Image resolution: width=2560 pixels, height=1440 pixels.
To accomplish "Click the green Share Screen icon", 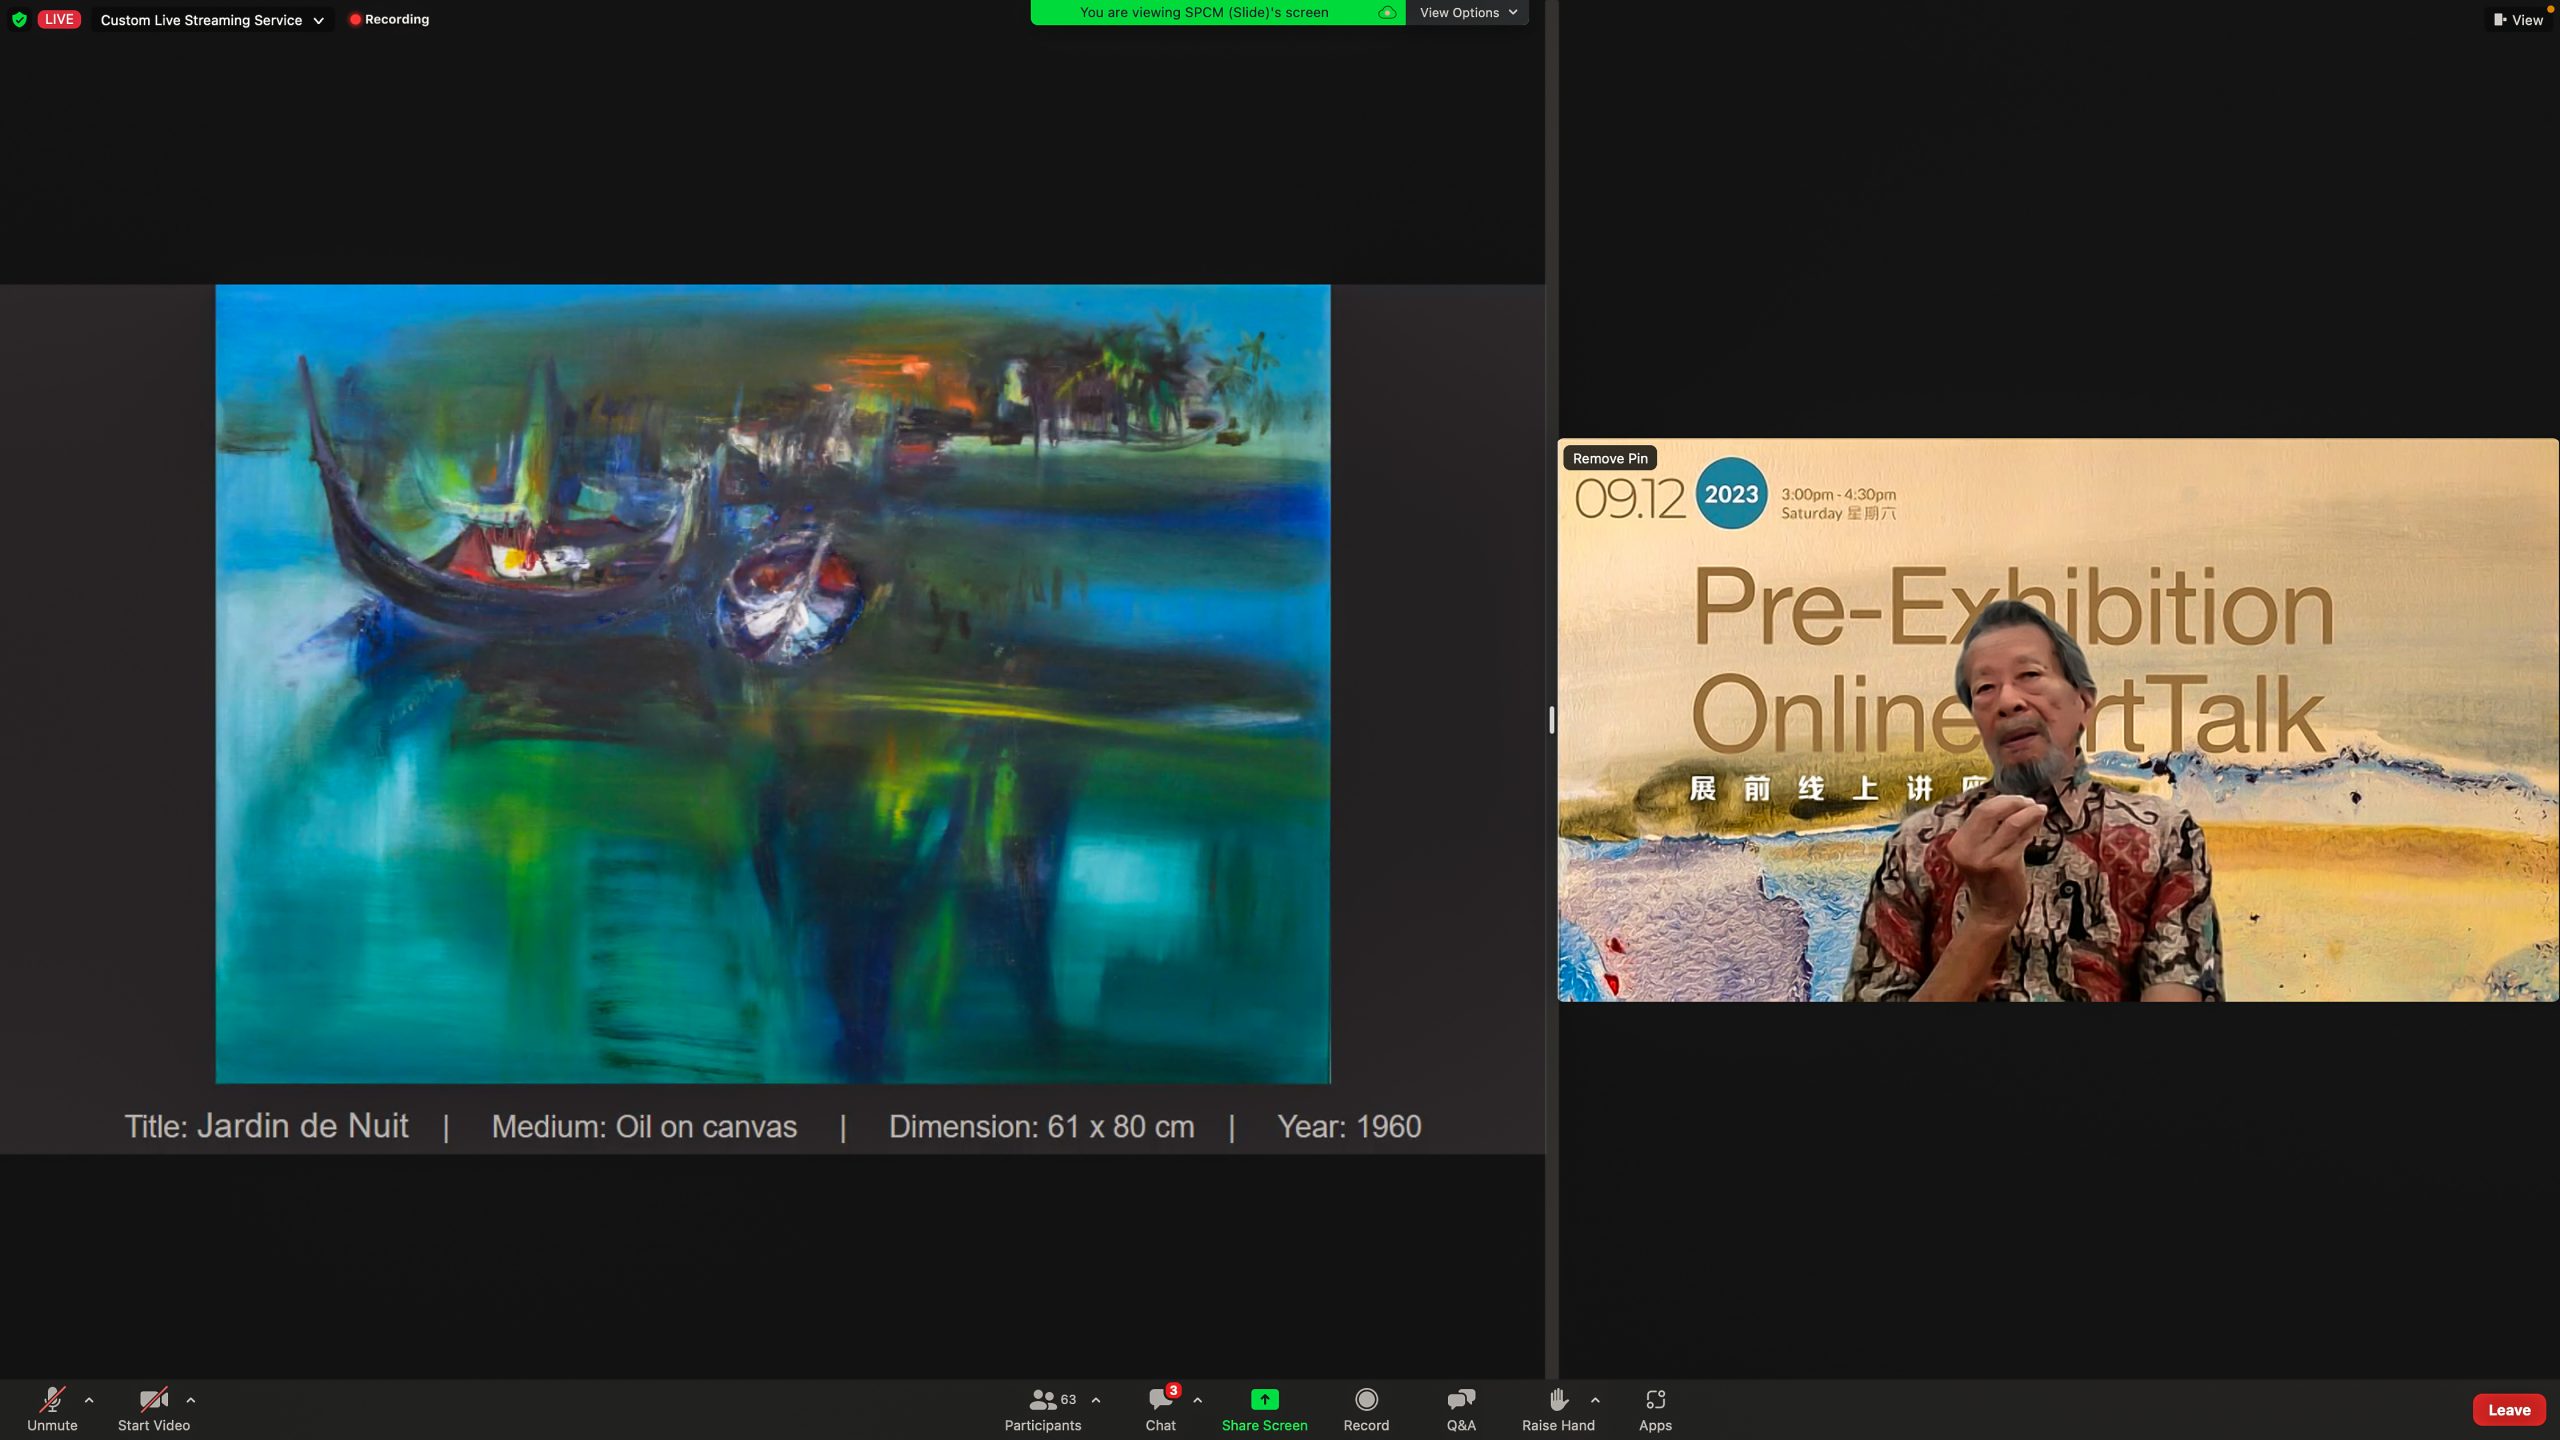I will coord(1264,1399).
